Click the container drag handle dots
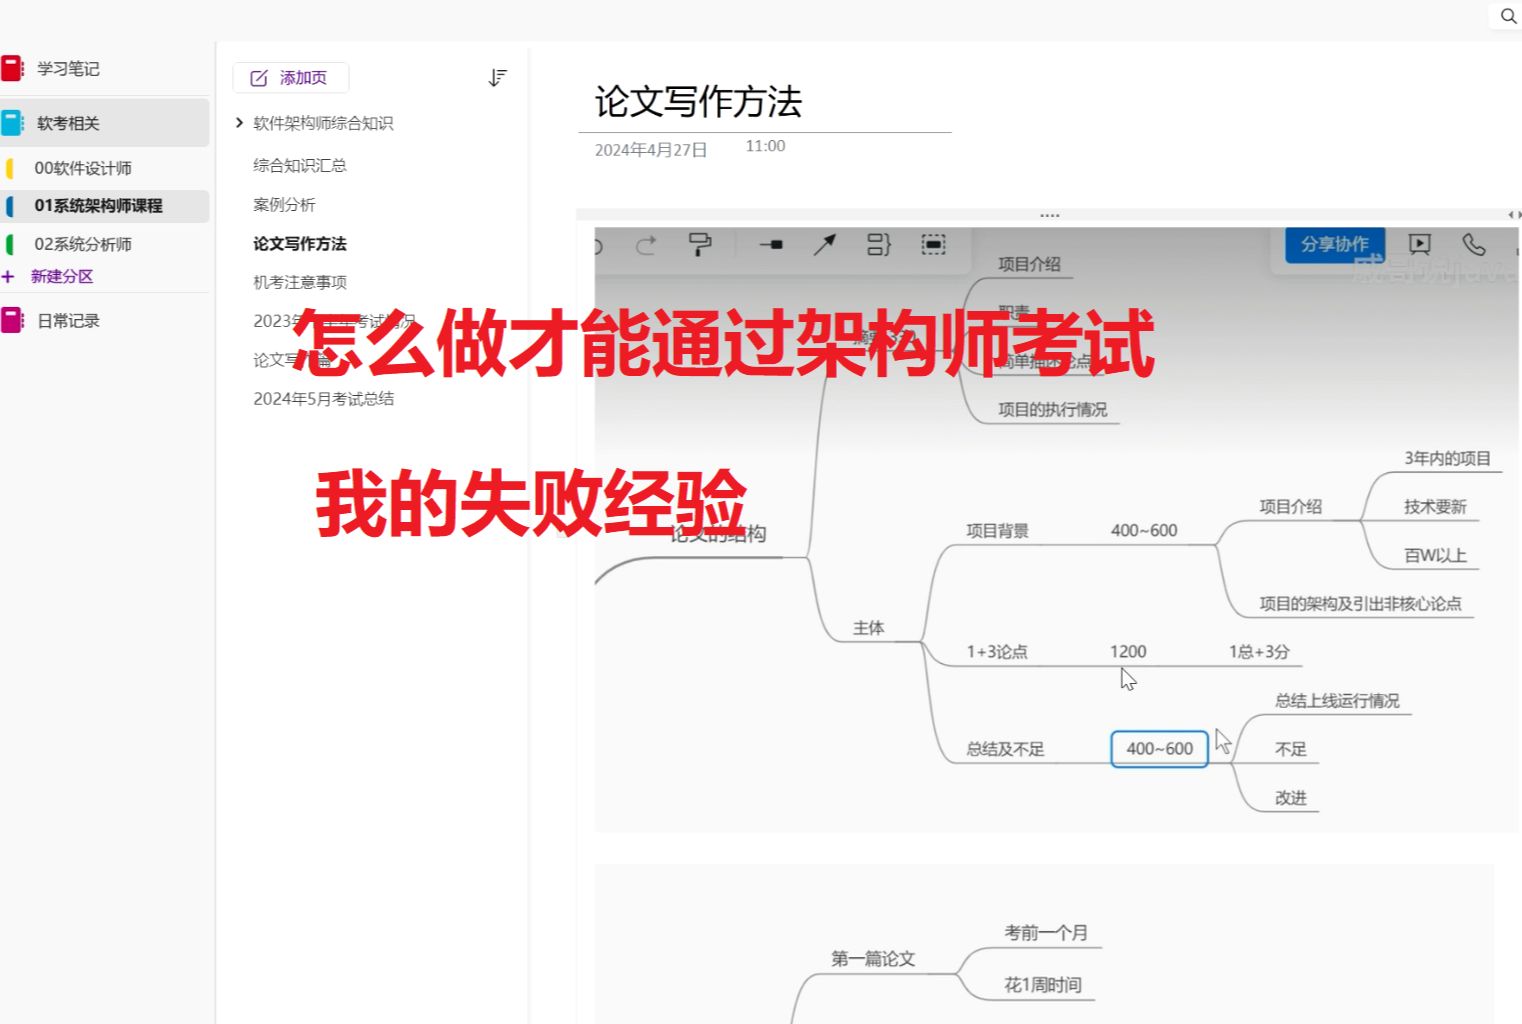The width and height of the screenshot is (1522, 1024). 1049,215
